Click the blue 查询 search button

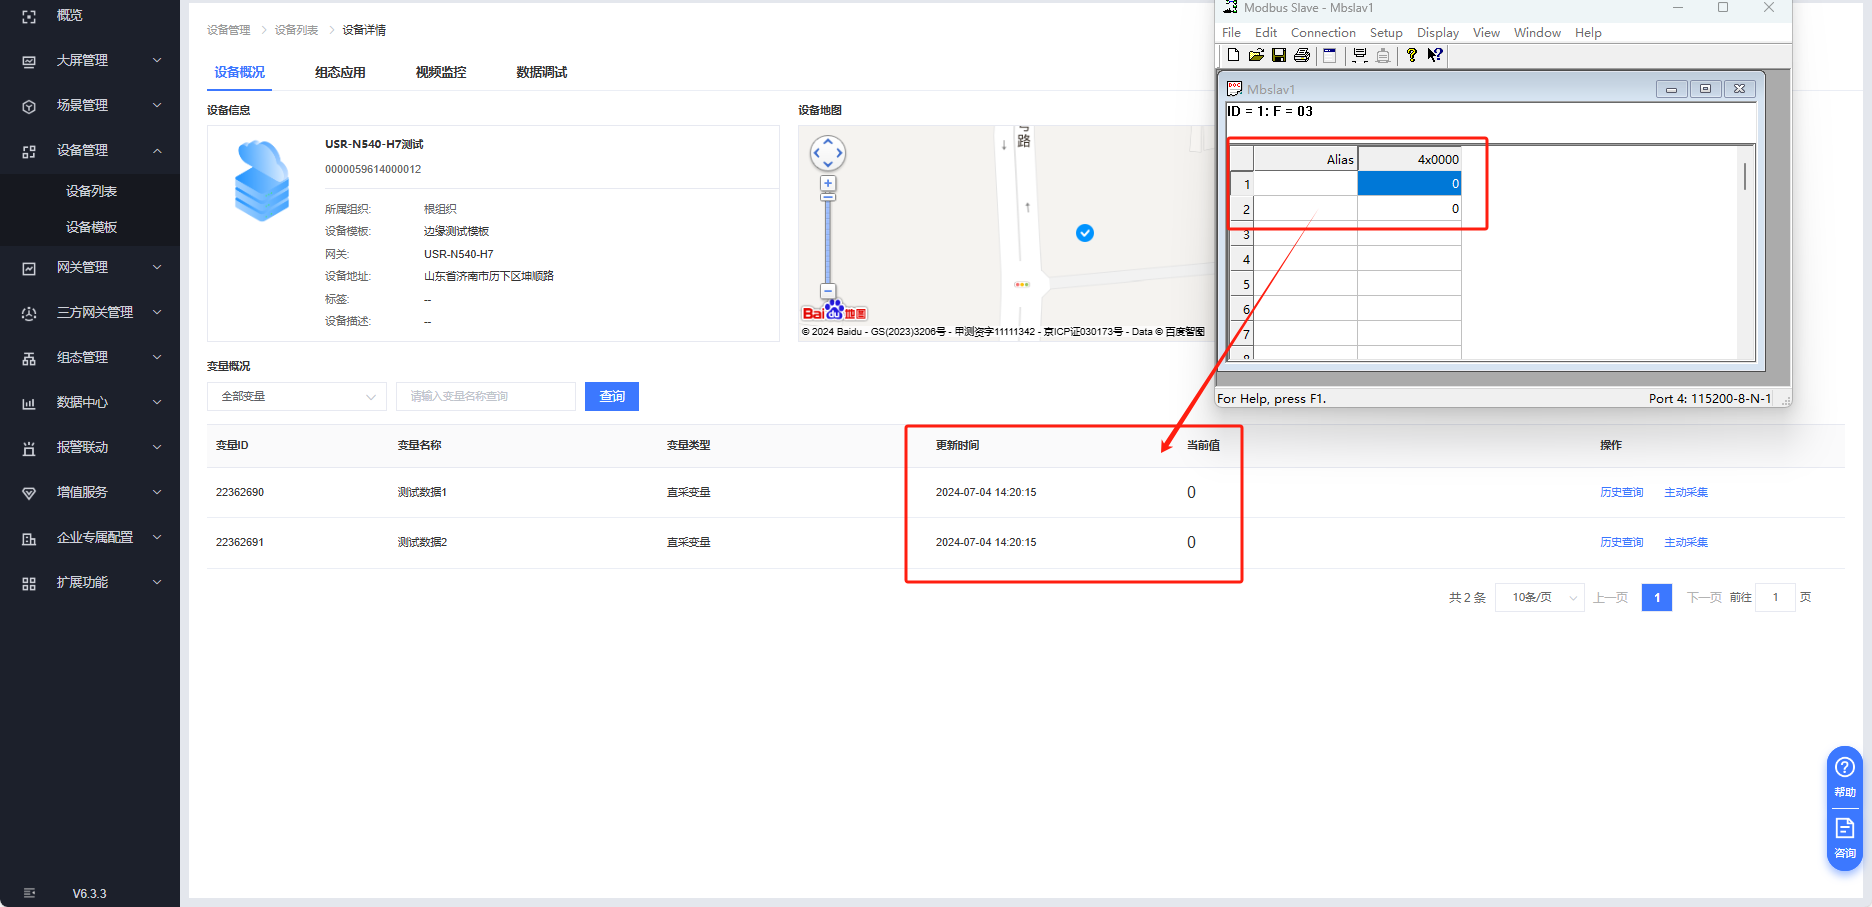tap(612, 397)
